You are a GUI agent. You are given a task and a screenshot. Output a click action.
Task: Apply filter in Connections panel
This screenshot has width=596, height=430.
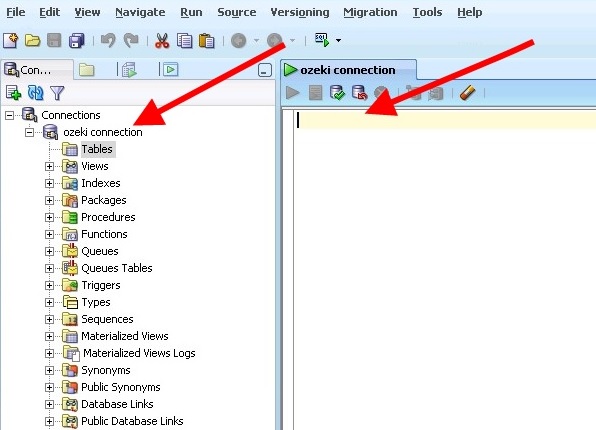(x=57, y=93)
